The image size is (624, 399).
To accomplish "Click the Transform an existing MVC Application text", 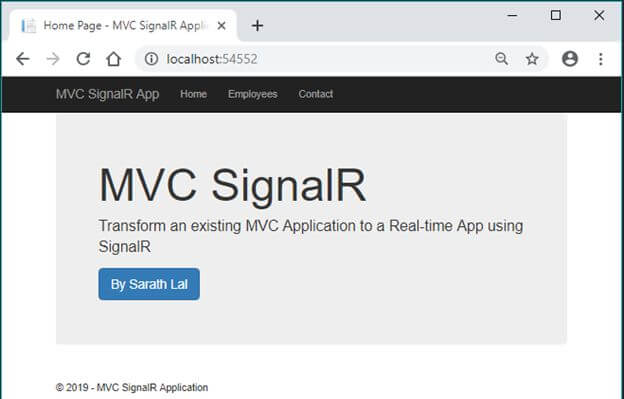I will coord(311,236).
